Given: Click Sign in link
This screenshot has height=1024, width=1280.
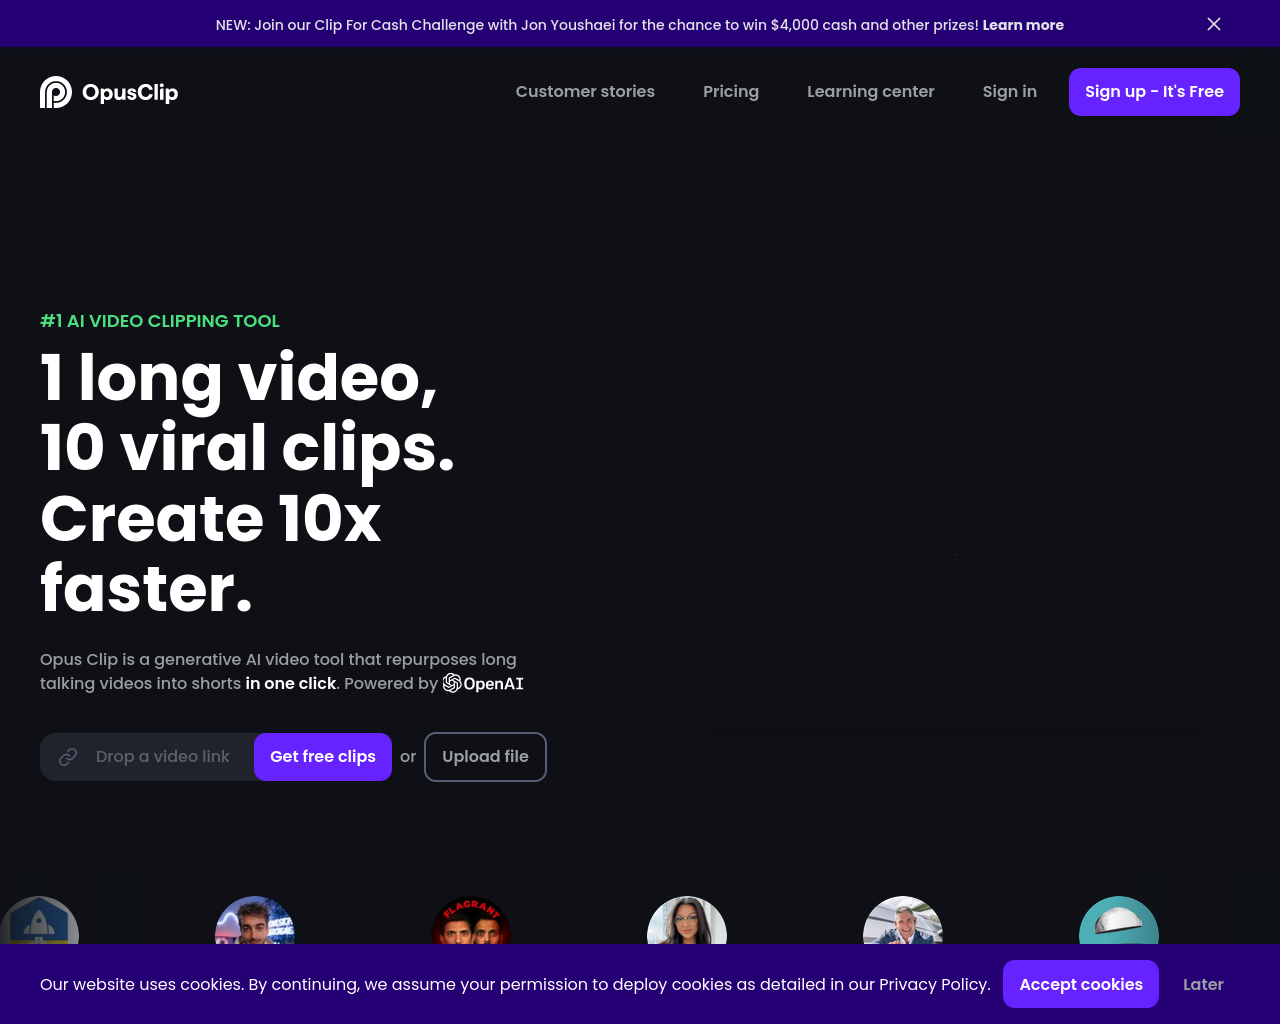Looking at the screenshot, I should click(1010, 91).
